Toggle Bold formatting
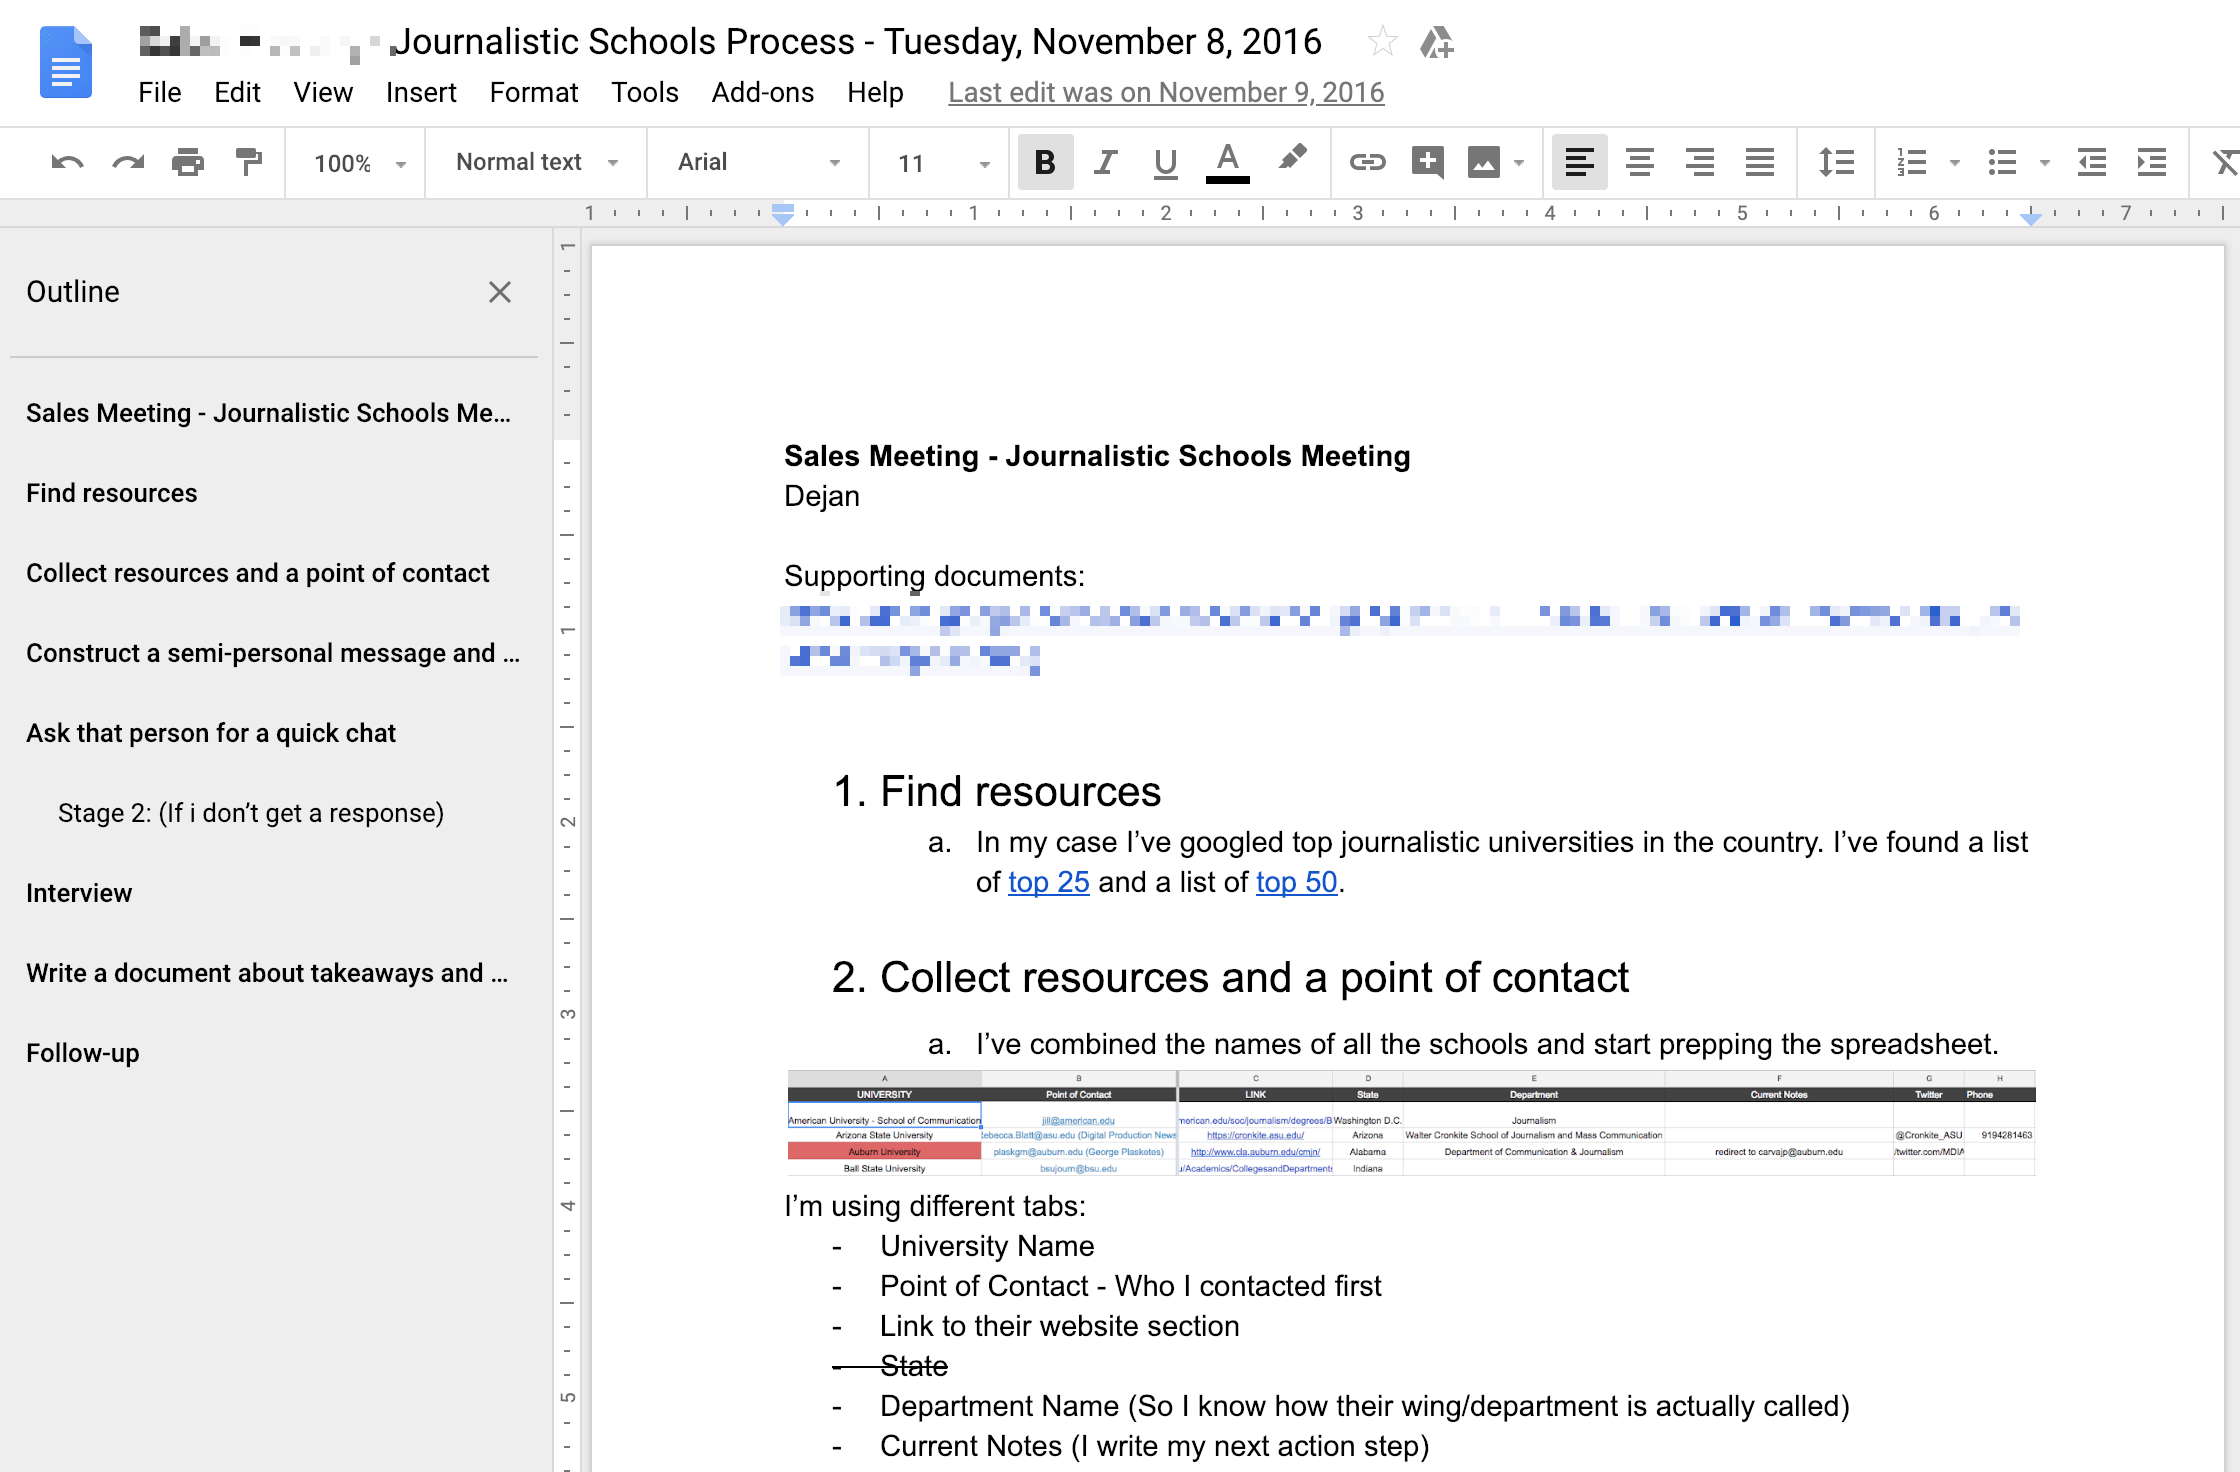 (x=1045, y=162)
